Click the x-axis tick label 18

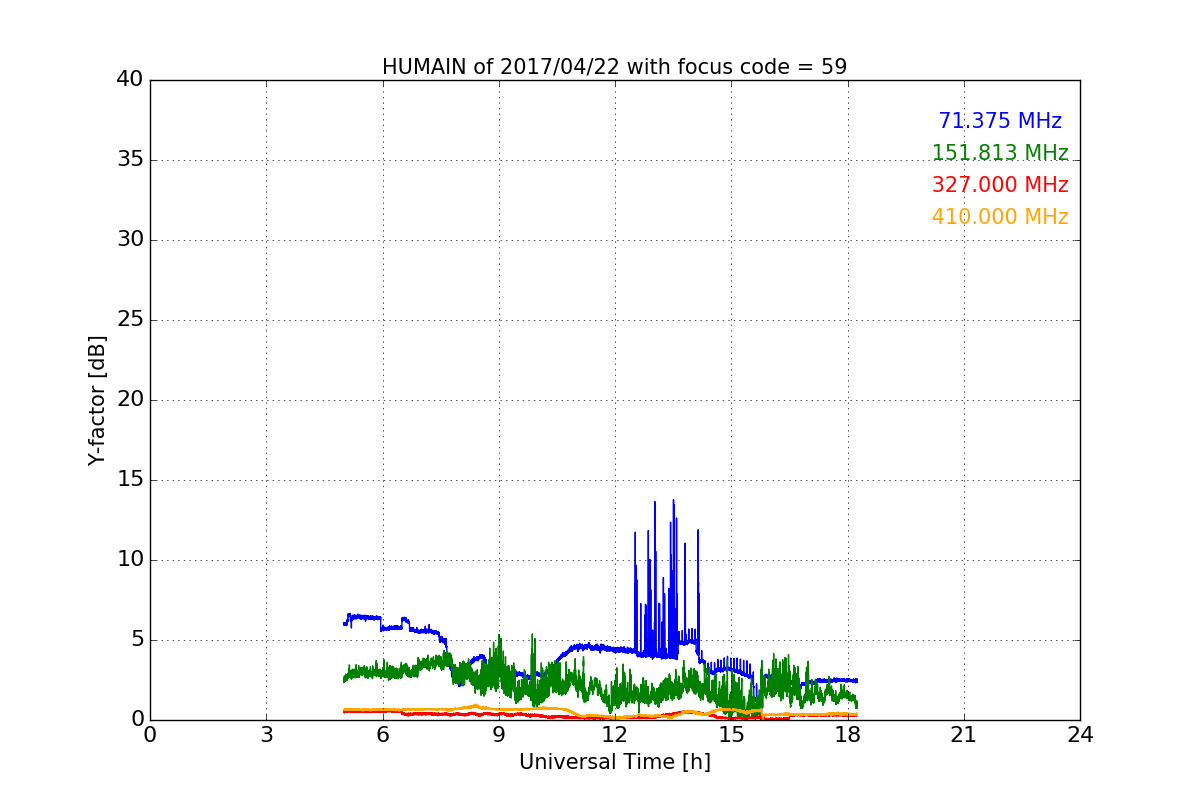(848, 735)
